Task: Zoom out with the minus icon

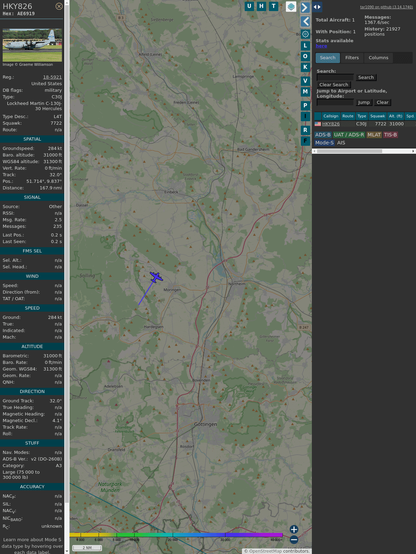Action: click(294, 540)
